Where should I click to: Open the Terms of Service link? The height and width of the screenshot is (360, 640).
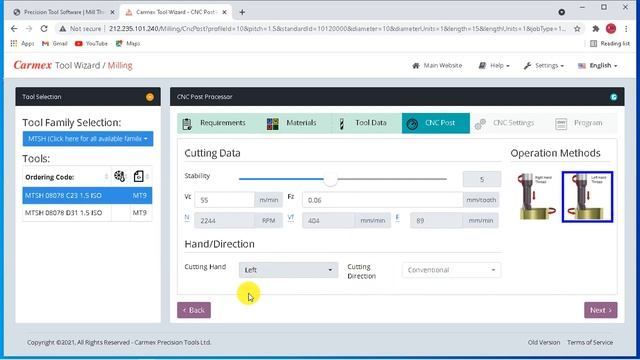pos(590,342)
